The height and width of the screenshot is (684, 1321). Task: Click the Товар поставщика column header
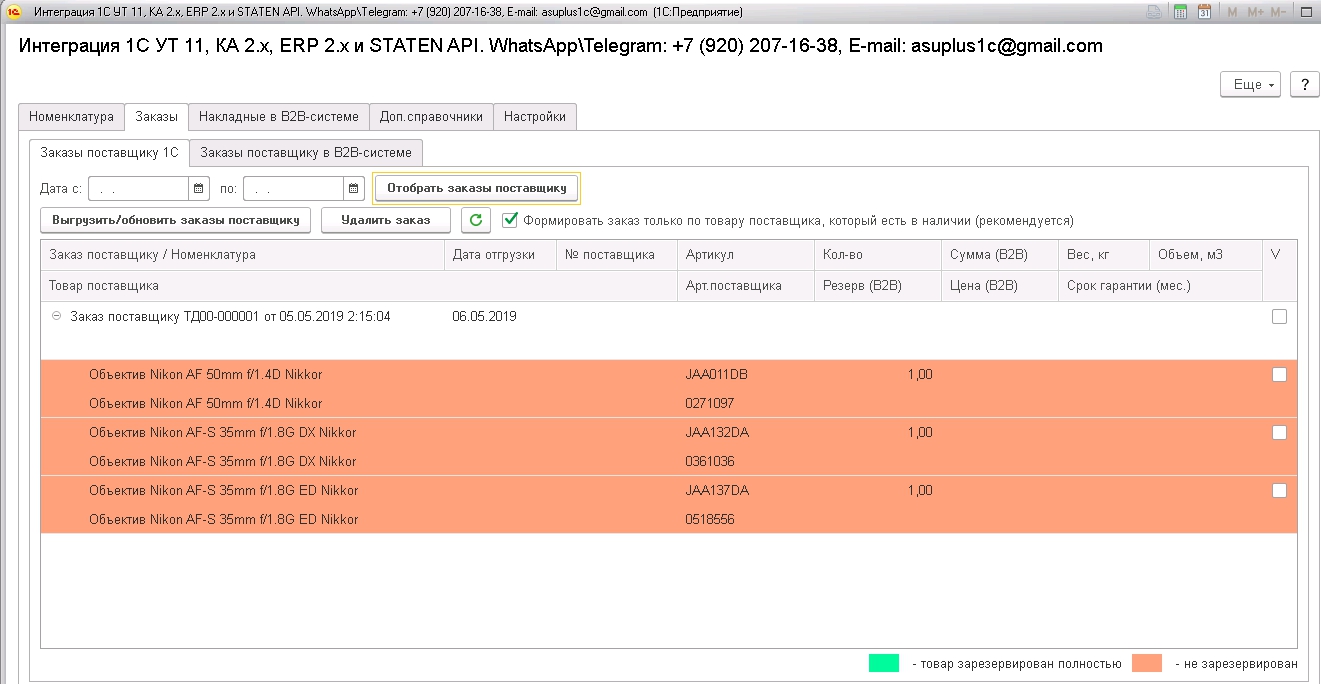[359, 286]
